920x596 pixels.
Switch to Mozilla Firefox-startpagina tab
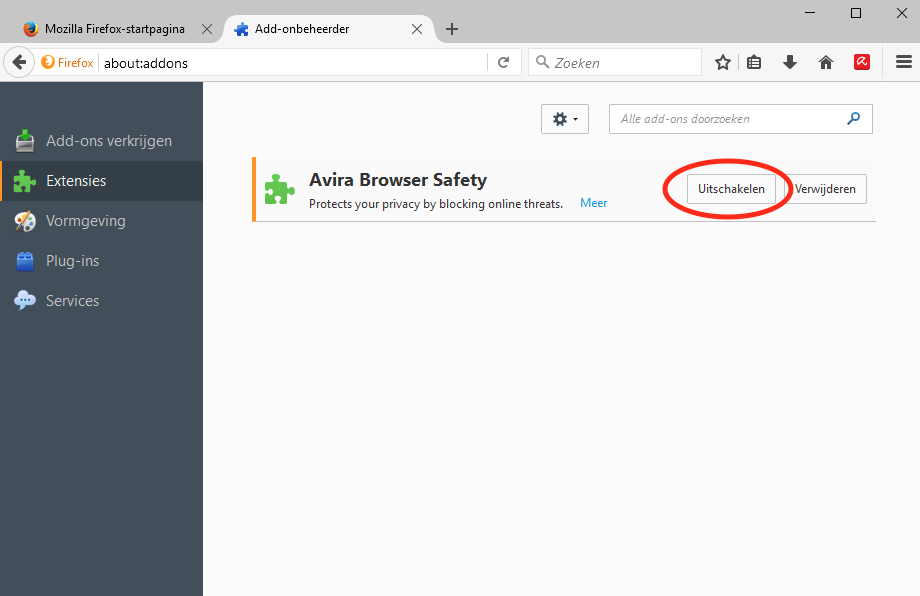[x=114, y=29]
